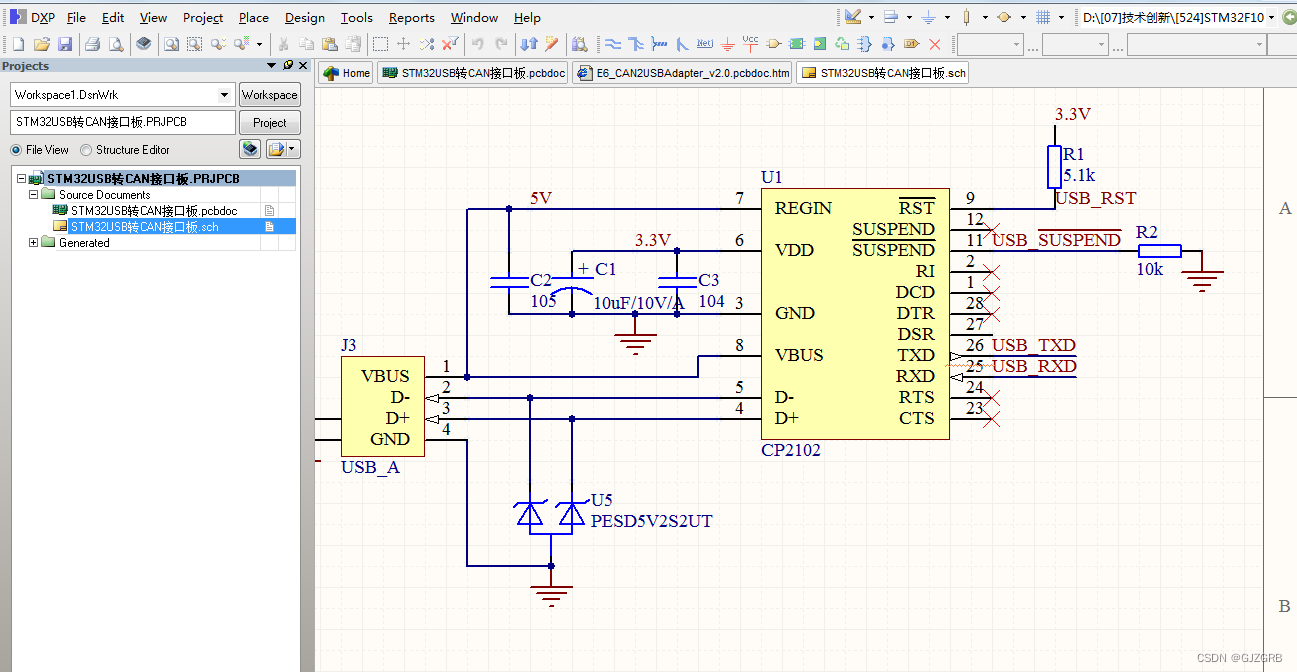The height and width of the screenshot is (672, 1297).
Task: Open the Workspace1.DsnWrk dropdown
Action: tap(224, 94)
